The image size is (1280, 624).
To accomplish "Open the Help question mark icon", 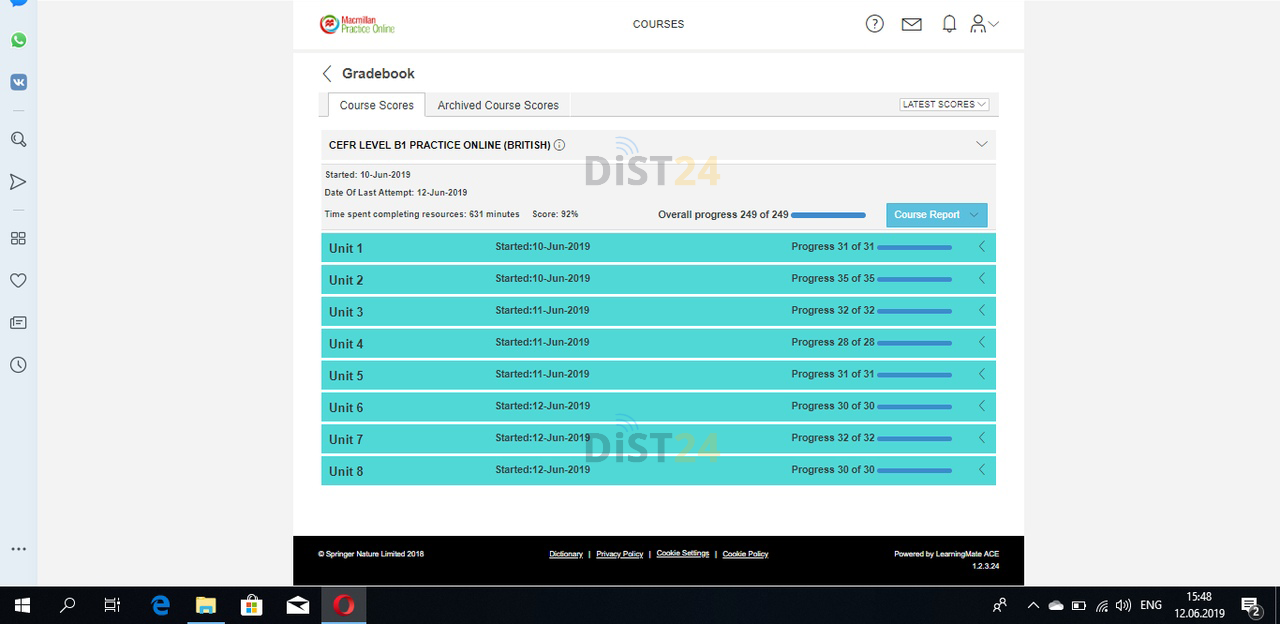I will coord(874,23).
